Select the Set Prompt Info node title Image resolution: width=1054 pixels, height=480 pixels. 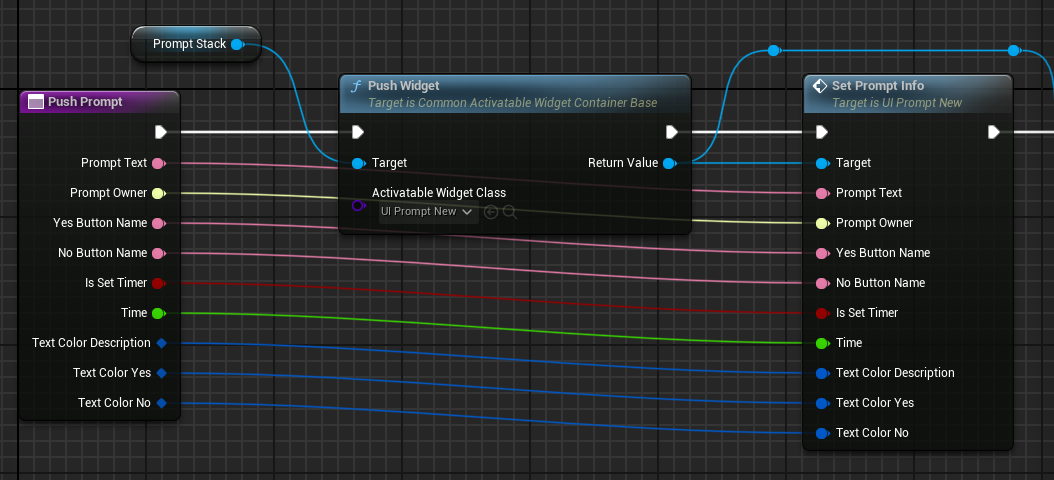tap(878, 85)
